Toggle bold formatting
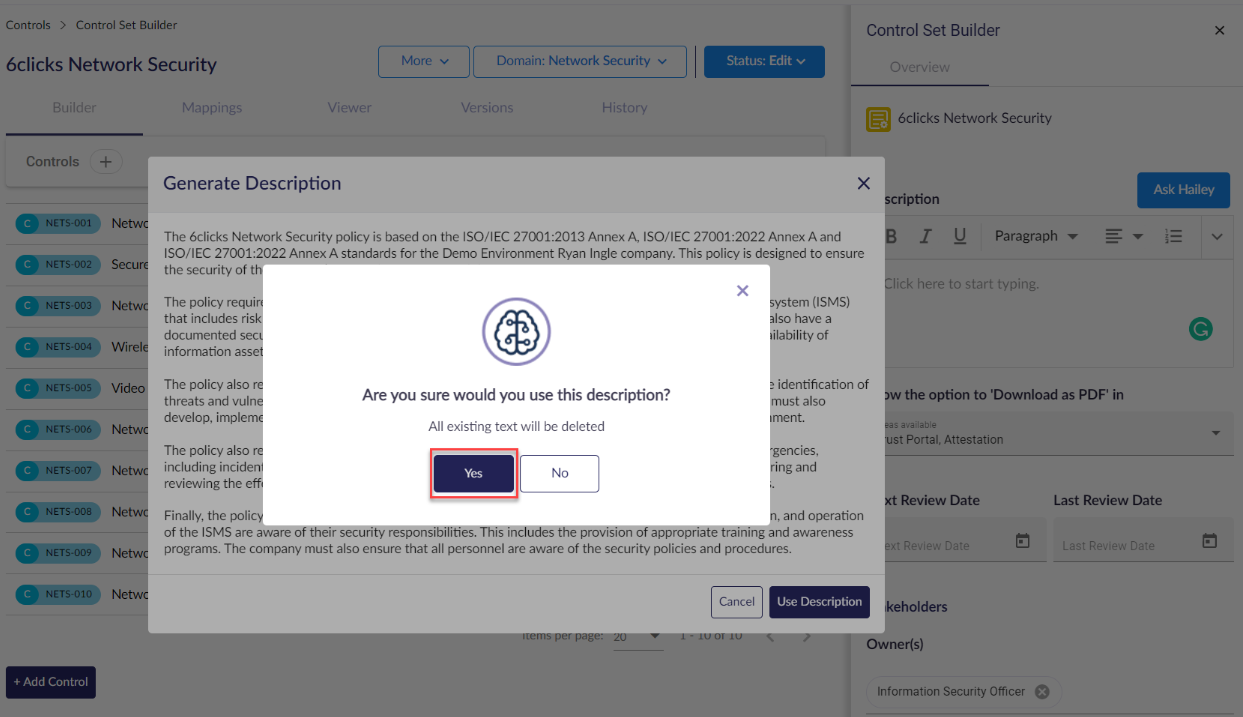Viewport: 1243px width, 717px height. click(x=891, y=237)
